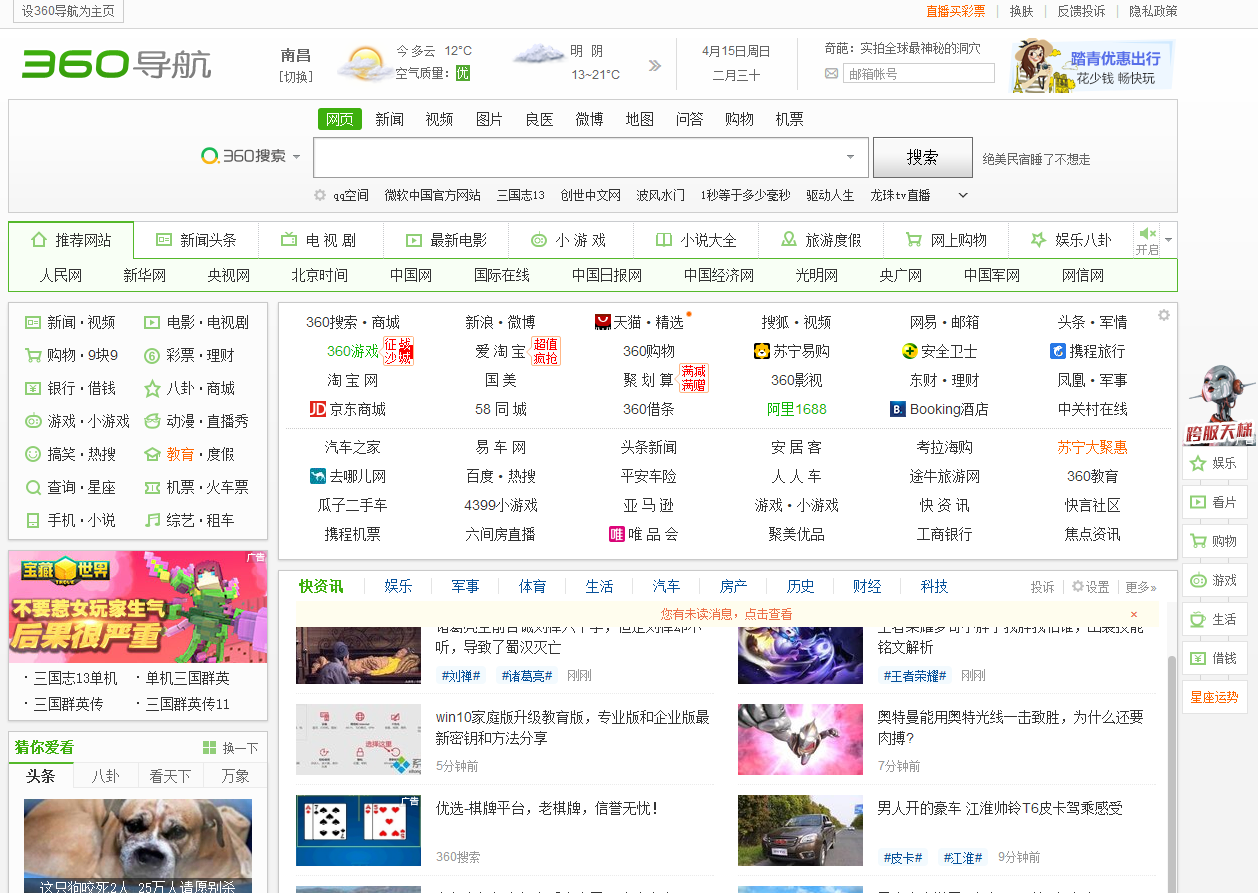
Task: Select the 机票 search type
Action: [x=790, y=119]
